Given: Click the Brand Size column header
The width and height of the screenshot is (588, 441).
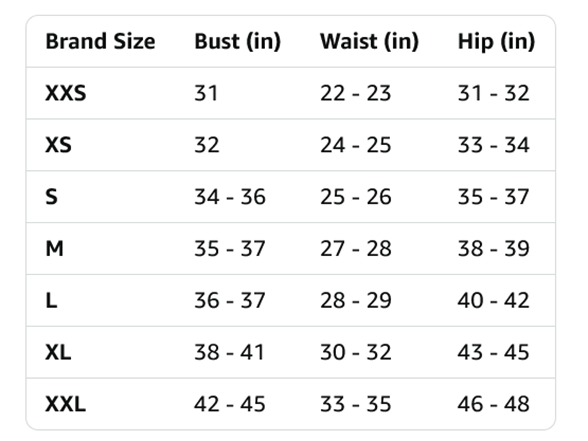Looking at the screenshot, I should [100, 41].
